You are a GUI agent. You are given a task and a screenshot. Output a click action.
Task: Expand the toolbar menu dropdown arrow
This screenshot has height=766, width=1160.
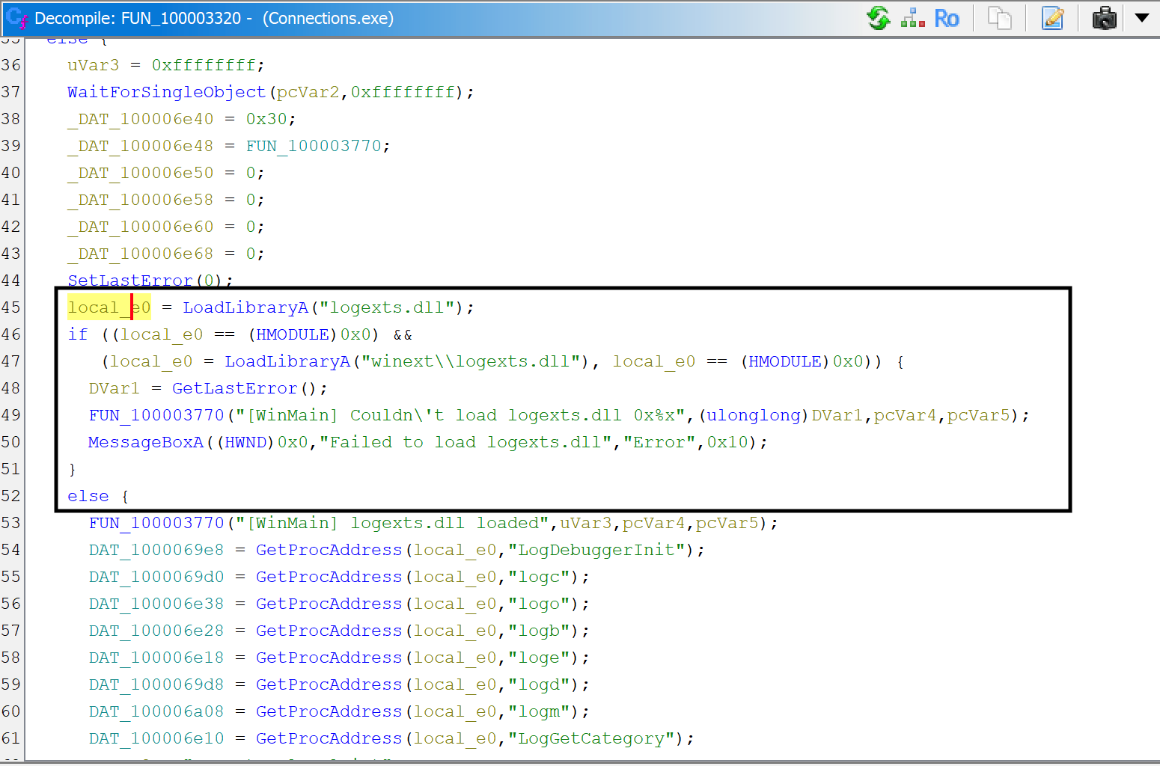(1142, 17)
